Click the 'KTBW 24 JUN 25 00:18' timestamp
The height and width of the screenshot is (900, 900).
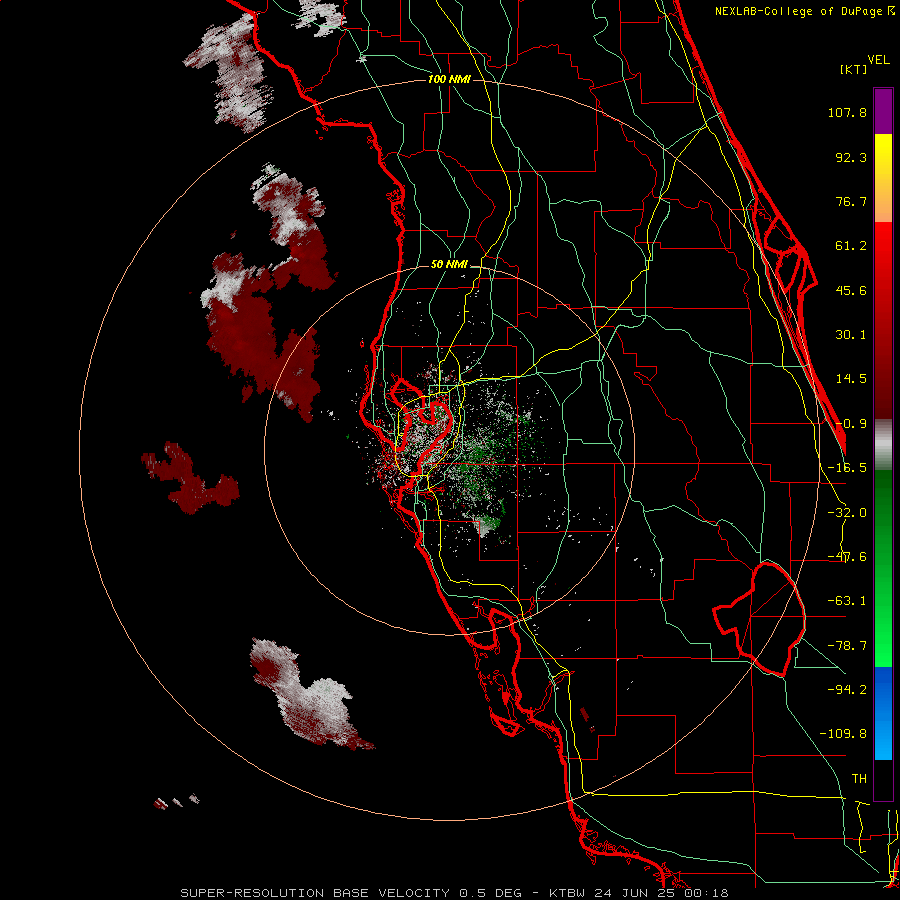639,893
